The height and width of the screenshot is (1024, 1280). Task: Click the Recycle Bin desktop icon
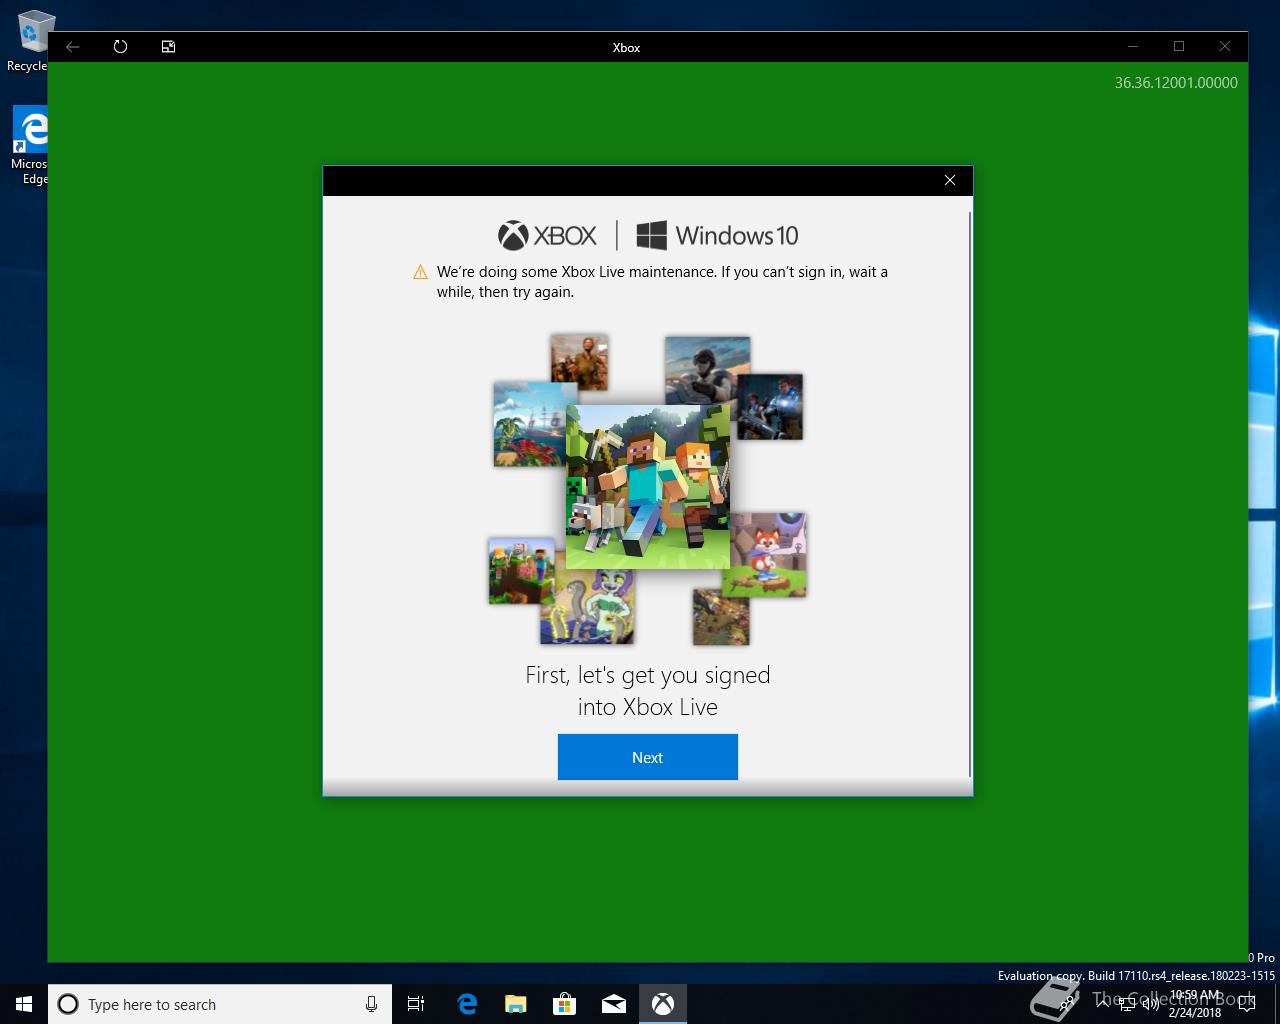pos(30,42)
